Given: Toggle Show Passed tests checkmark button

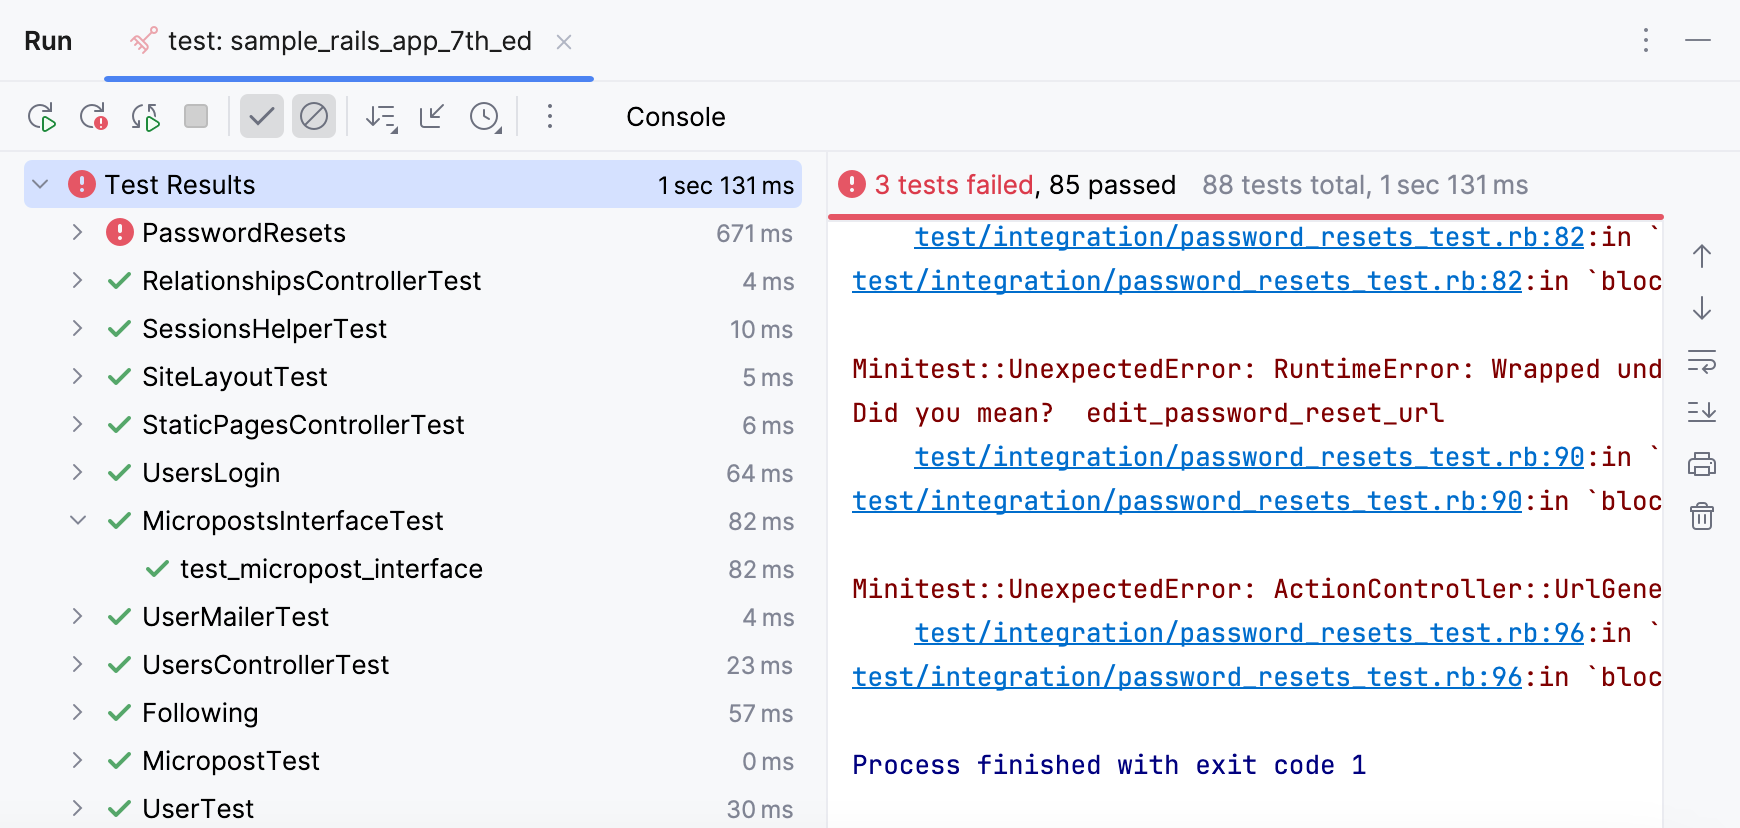Looking at the screenshot, I should click(262, 117).
